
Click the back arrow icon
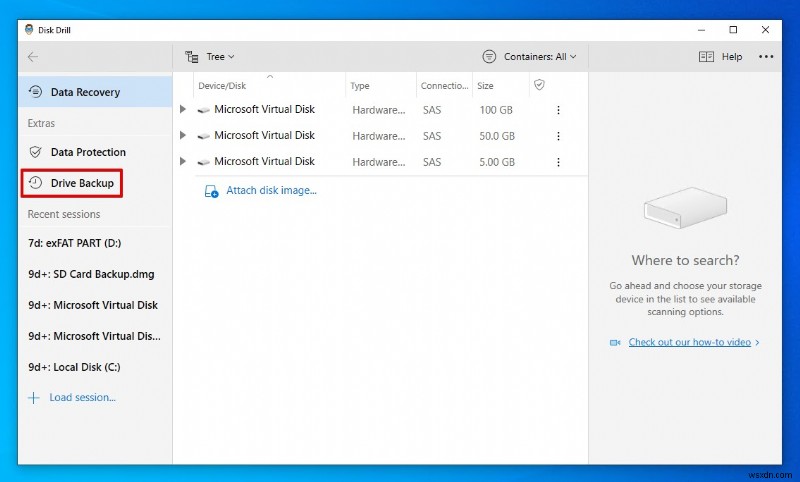[33, 57]
